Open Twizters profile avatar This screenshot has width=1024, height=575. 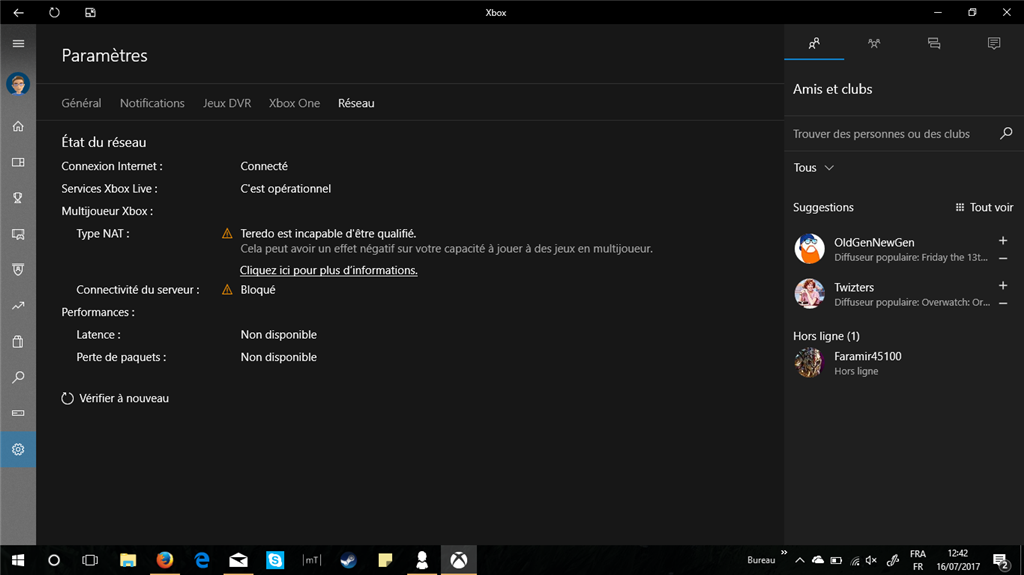click(x=809, y=293)
